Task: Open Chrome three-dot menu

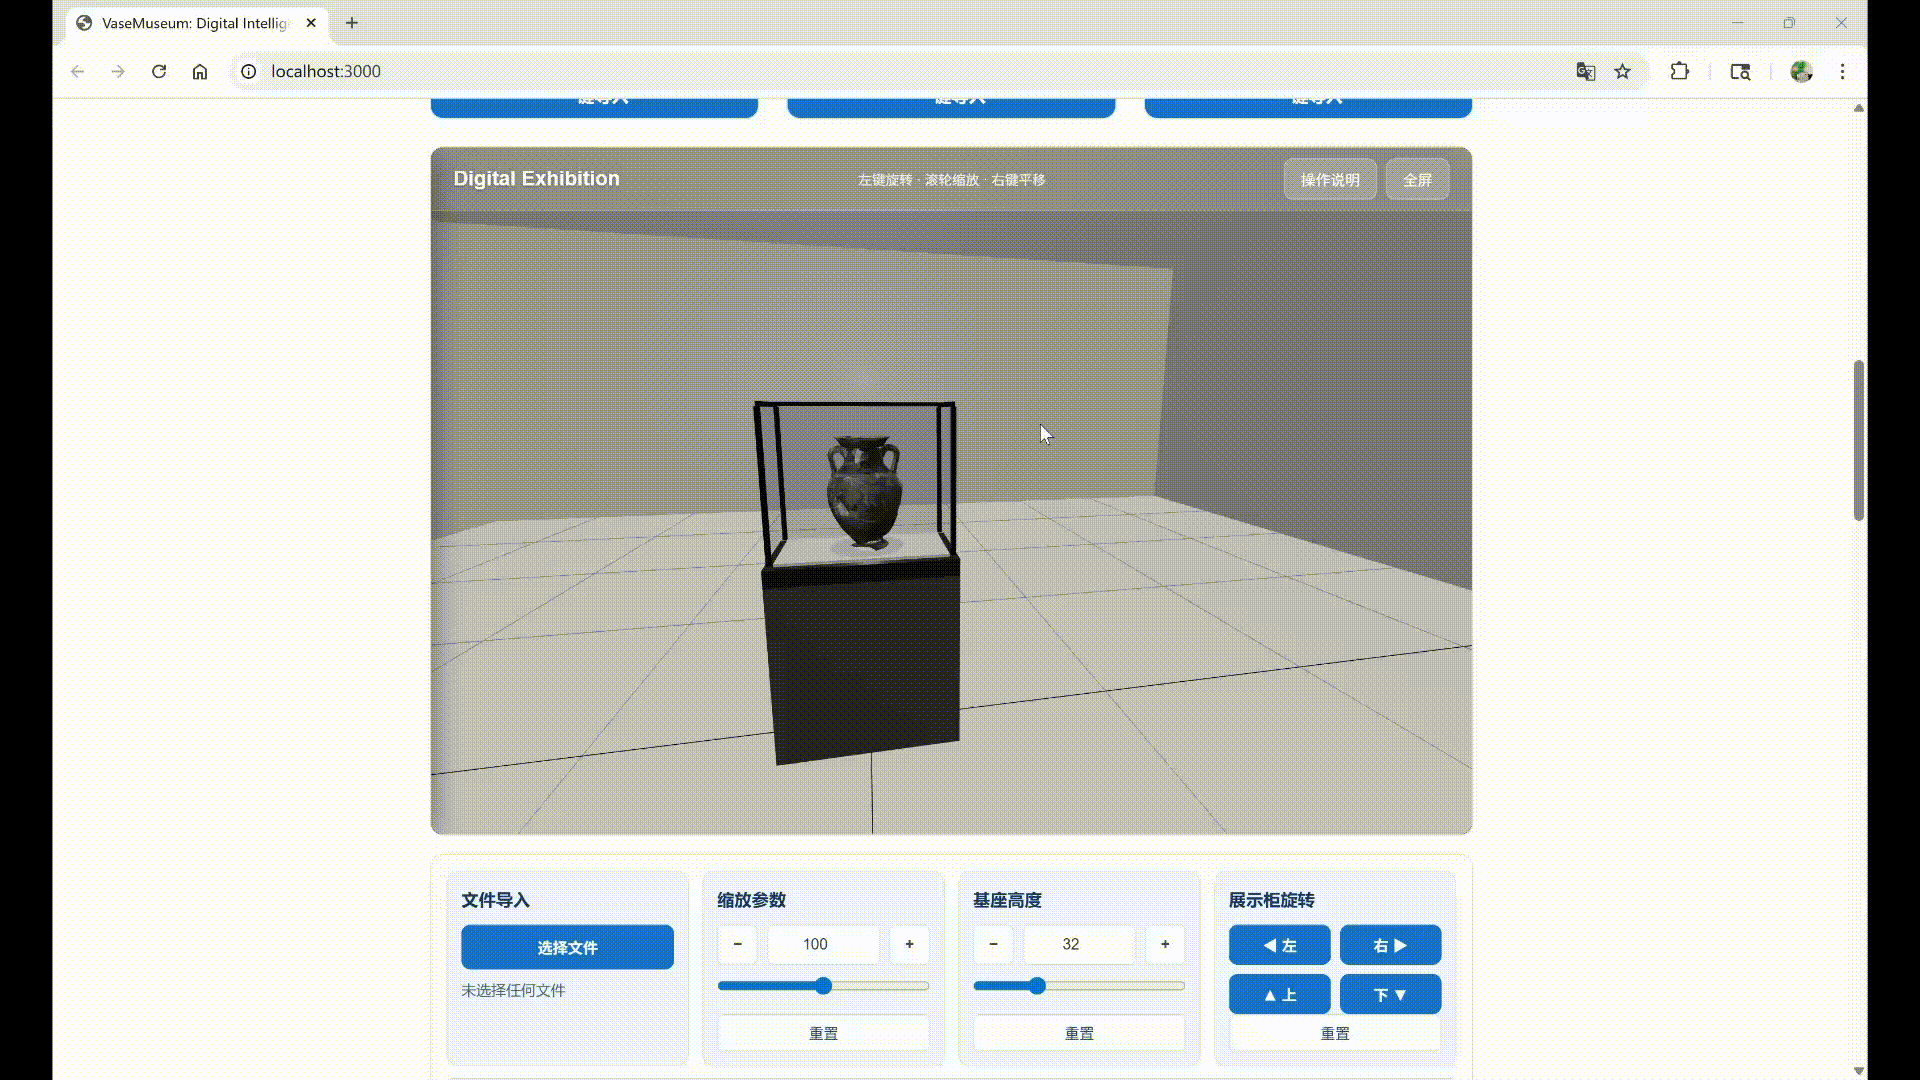Action: pos(1842,71)
